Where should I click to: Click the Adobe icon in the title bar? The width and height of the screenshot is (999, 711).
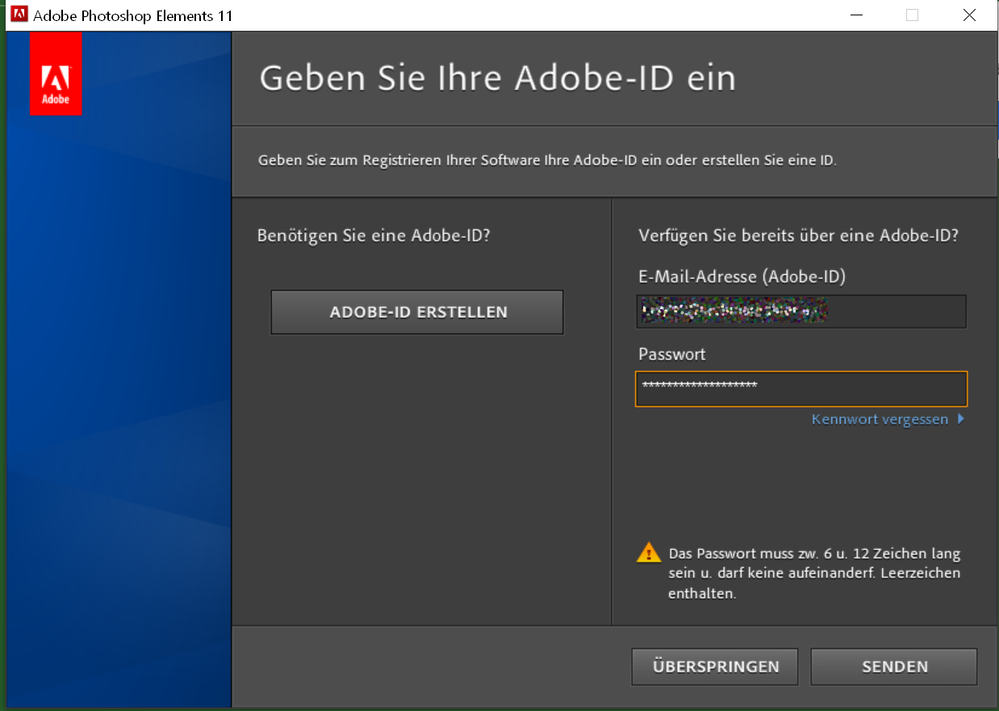(18, 15)
